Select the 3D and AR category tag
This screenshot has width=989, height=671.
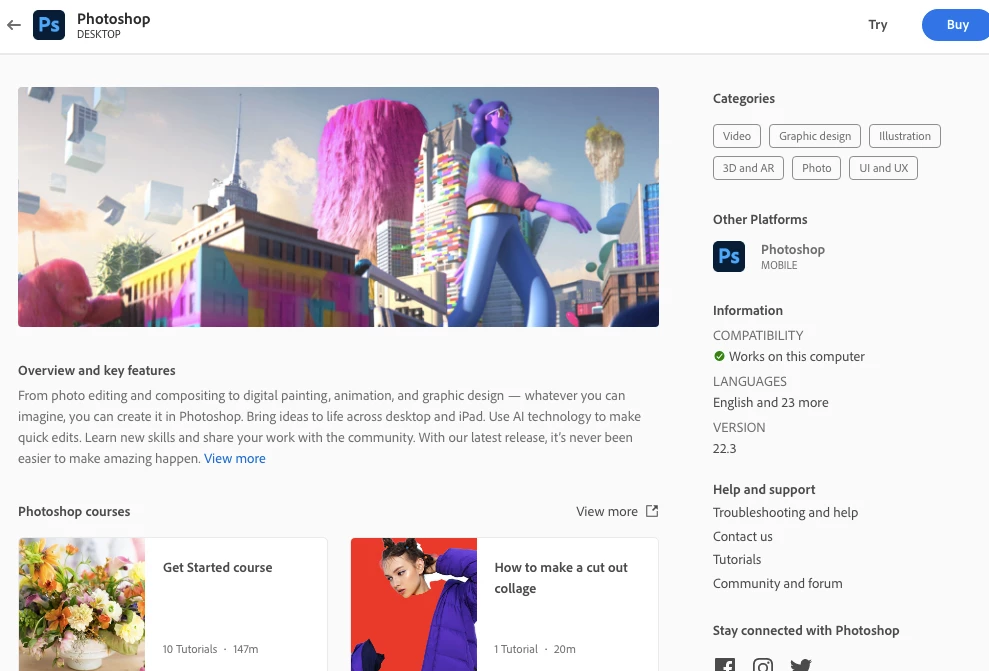coord(748,168)
